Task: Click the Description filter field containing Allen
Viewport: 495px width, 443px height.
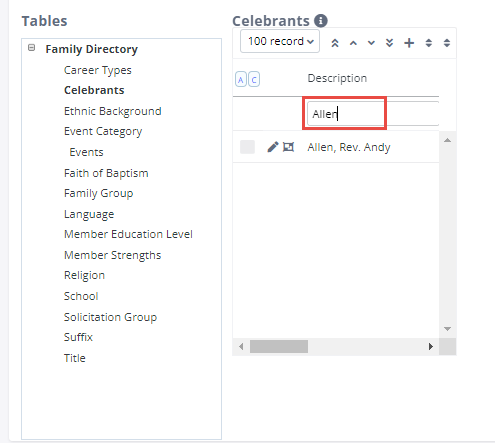Action: point(373,114)
